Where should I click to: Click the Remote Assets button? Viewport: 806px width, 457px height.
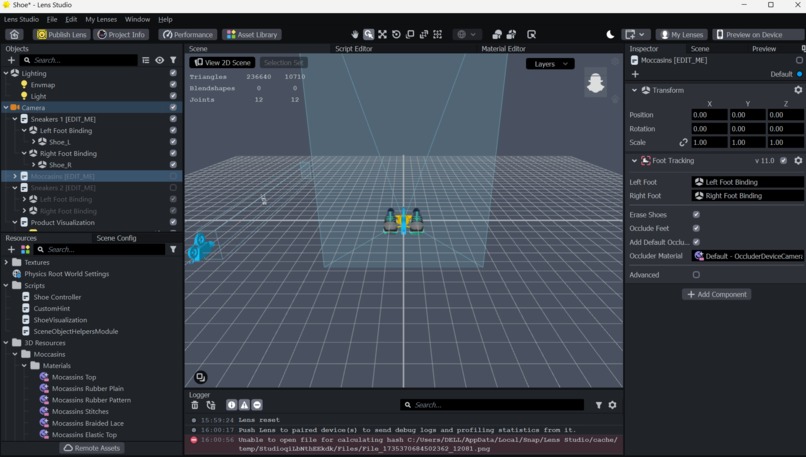[91, 448]
